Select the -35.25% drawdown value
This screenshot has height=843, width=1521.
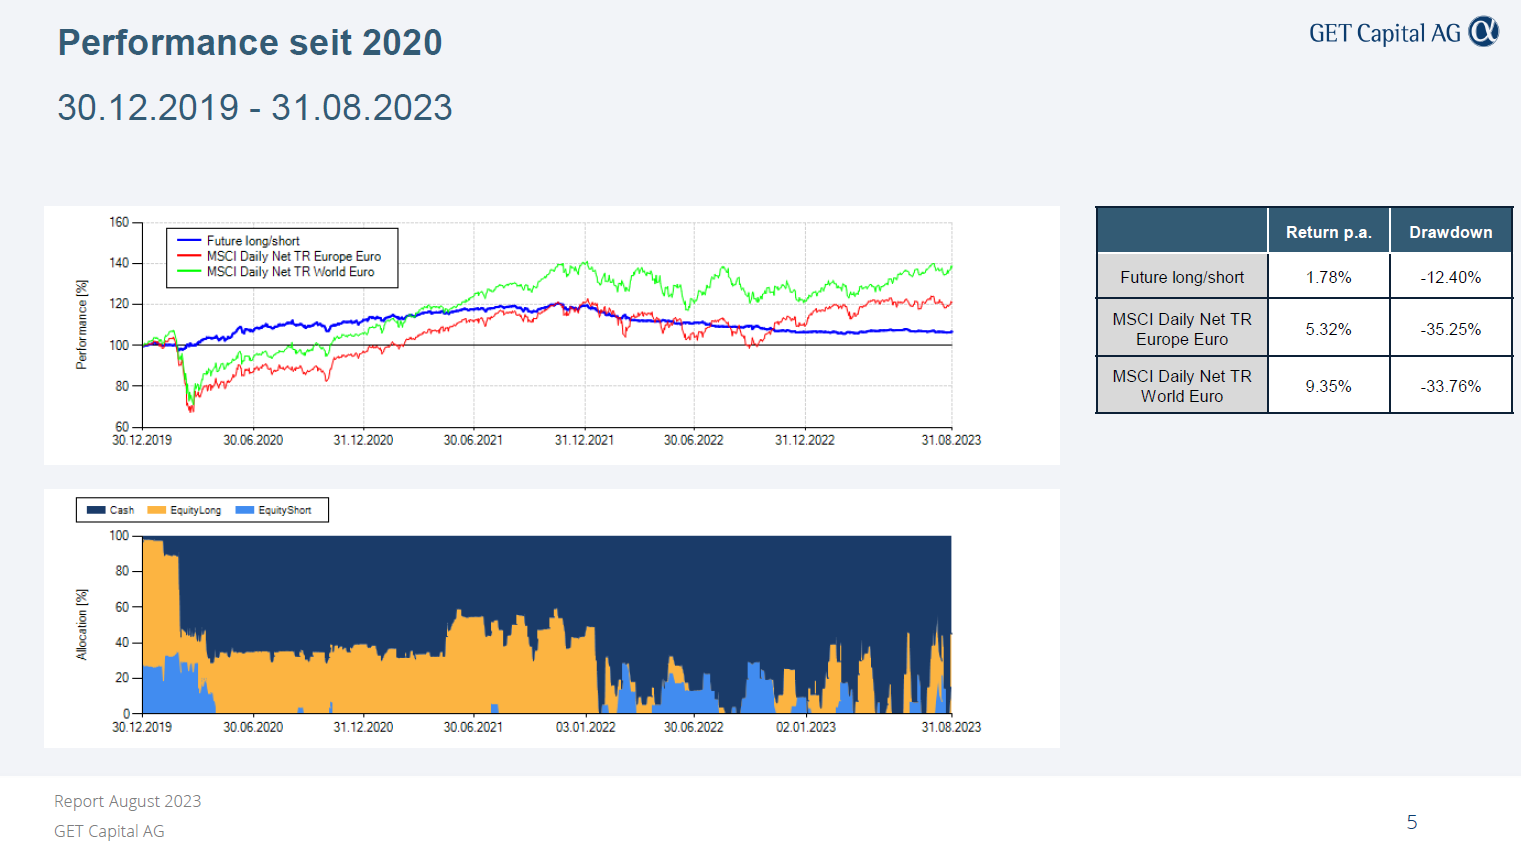tap(1450, 329)
